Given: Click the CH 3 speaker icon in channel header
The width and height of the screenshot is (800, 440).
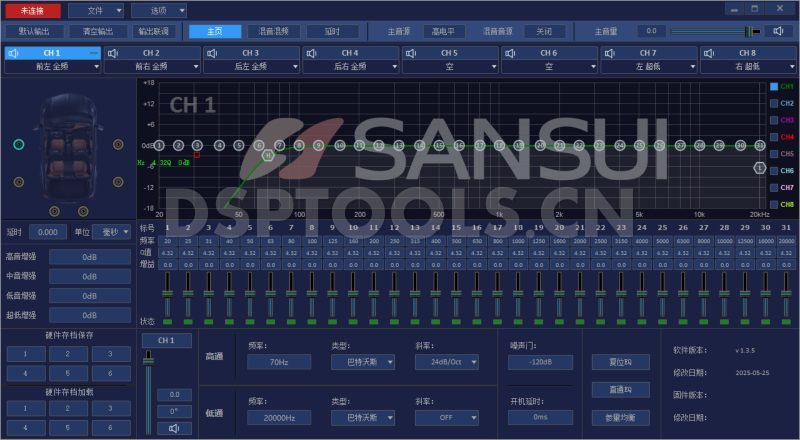Looking at the screenshot, I should [x=212, y=53].
